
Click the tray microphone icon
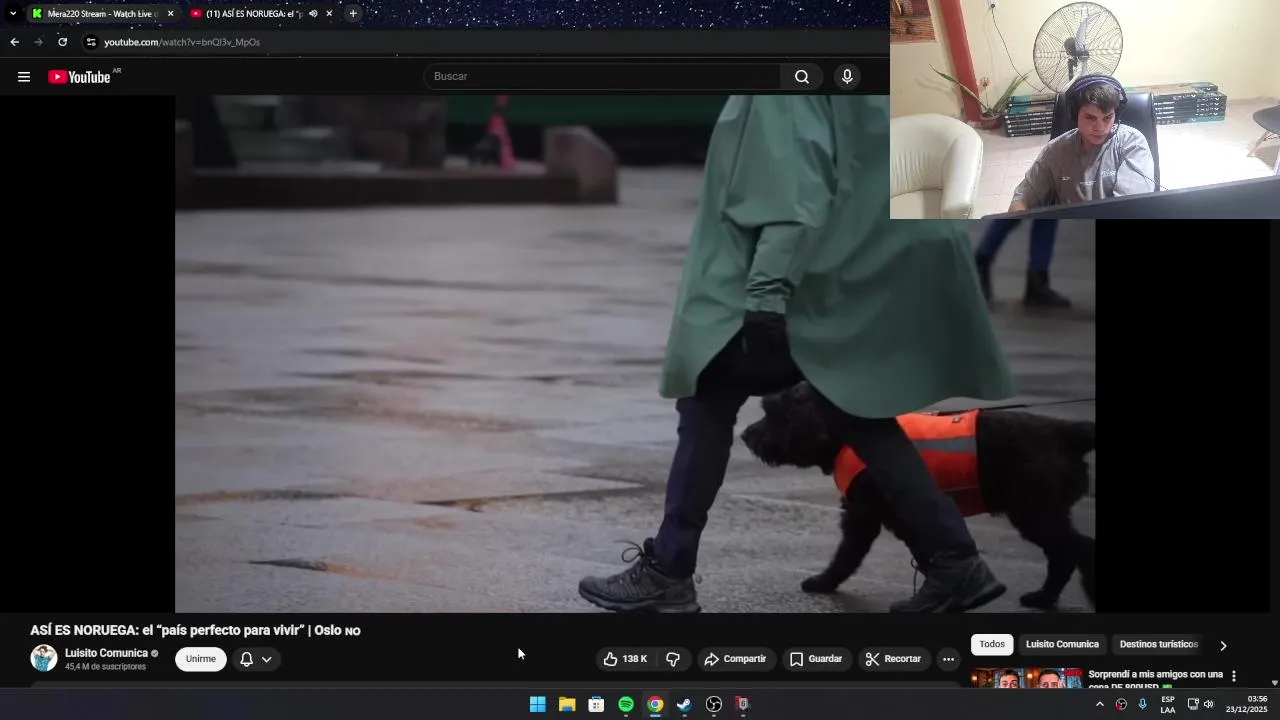(x=1143, y=704)
